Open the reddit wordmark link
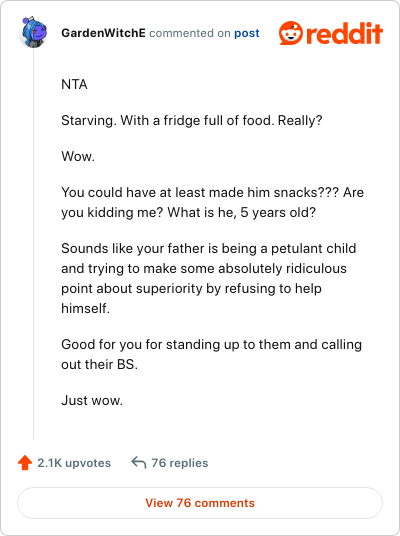Viewport: 400px width, 536px height. (344, 33)
